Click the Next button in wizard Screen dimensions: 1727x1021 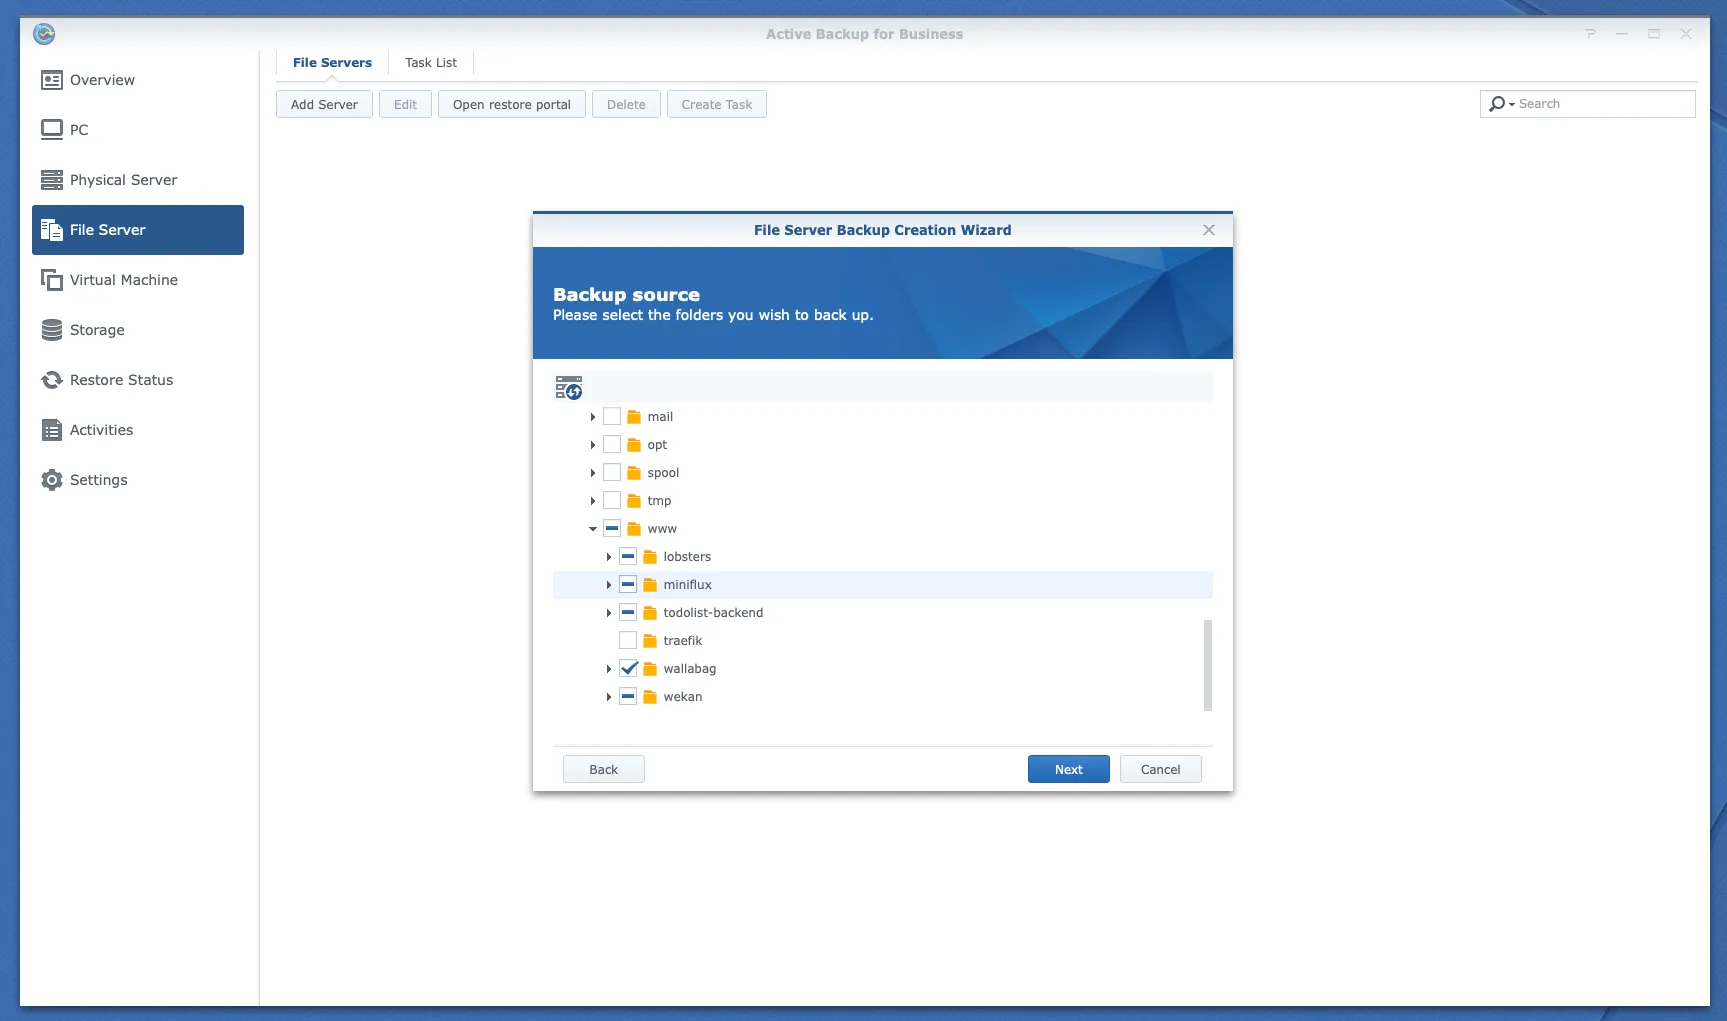coord(1069,769)
